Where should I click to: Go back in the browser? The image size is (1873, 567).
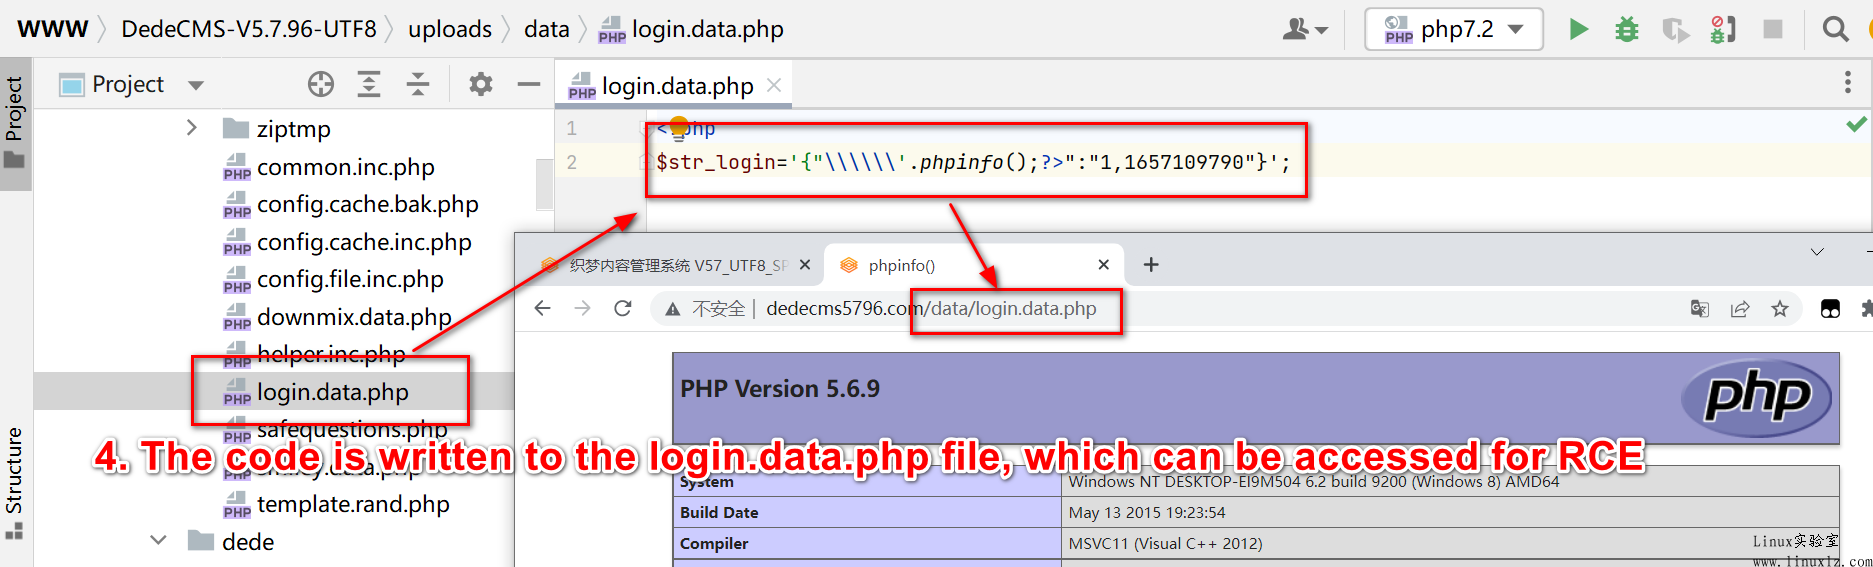[543, 308]
